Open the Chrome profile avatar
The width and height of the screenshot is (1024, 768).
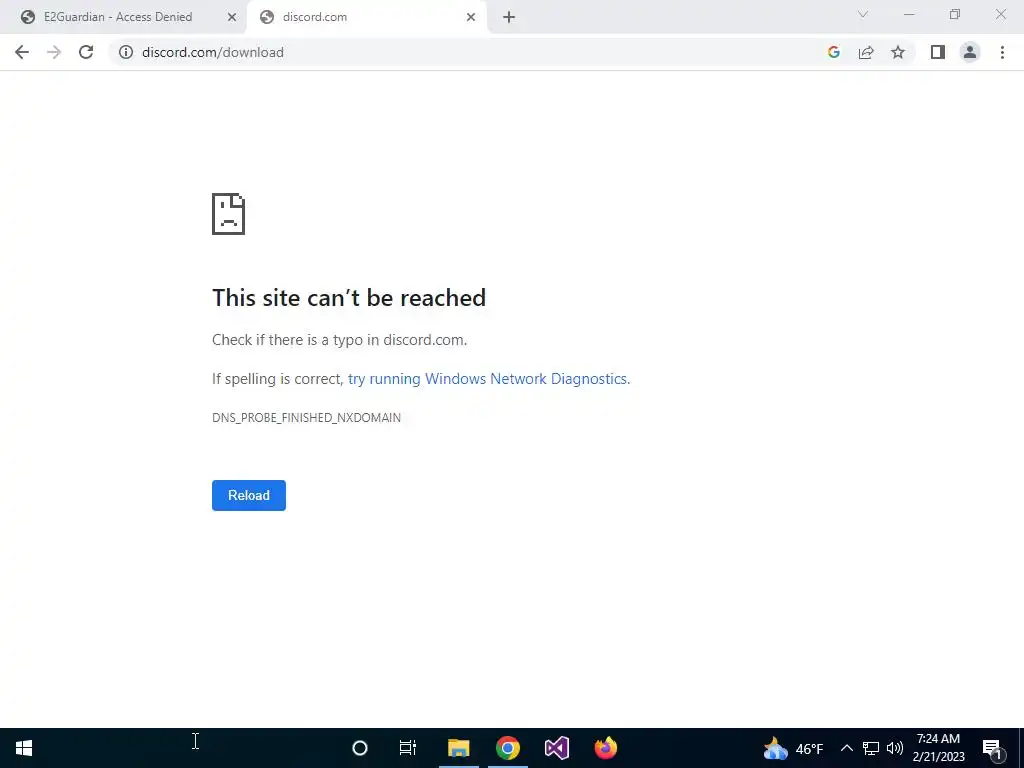point(970,52)
